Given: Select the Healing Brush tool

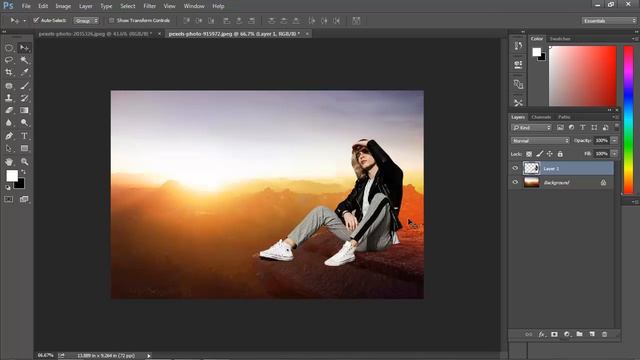Looking at the screenshot, I should 9,86.
